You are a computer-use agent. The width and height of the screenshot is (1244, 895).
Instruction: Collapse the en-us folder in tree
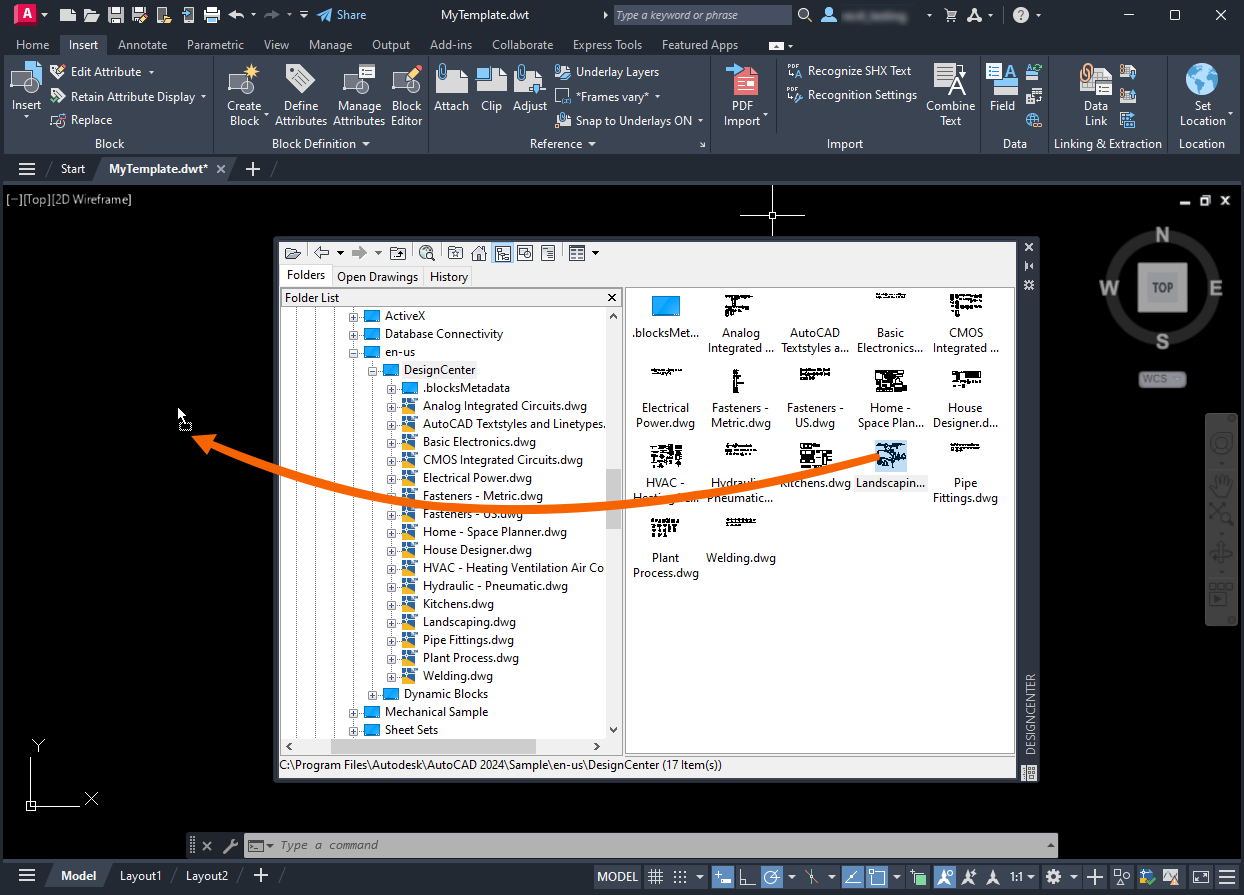353,353
